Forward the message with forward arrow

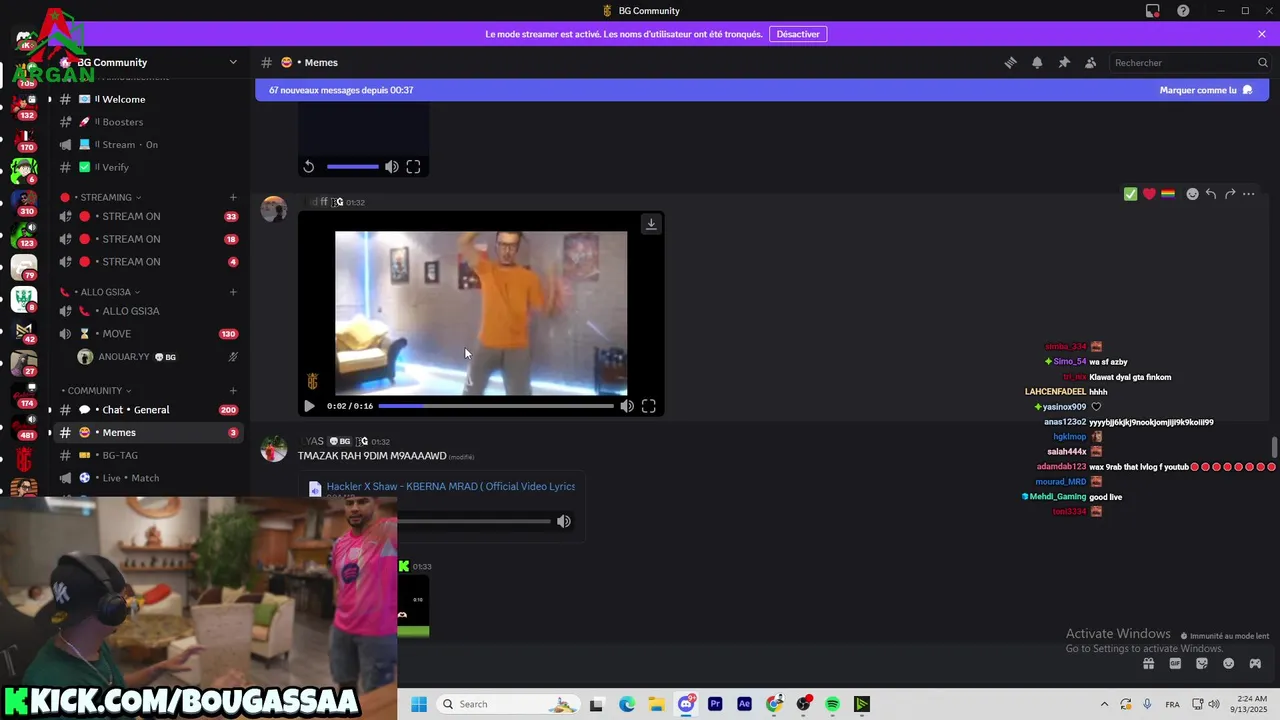(x=1230, y=194)
